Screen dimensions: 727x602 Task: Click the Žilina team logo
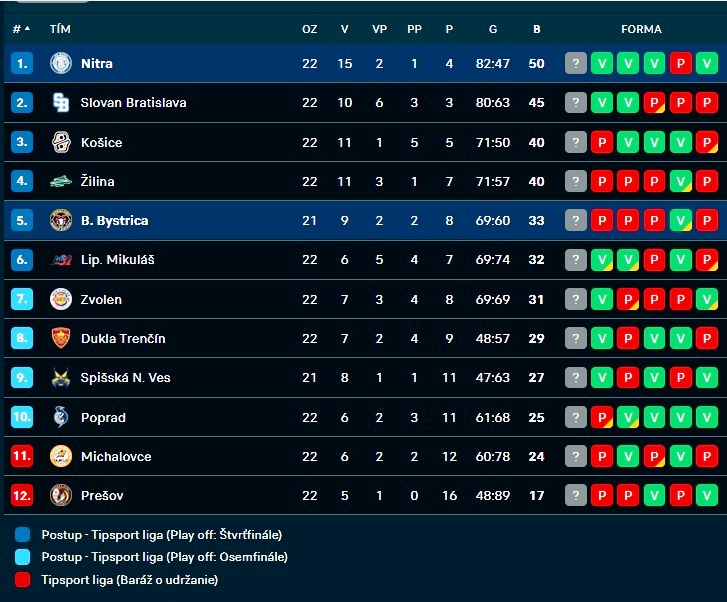tap(61, 181)
